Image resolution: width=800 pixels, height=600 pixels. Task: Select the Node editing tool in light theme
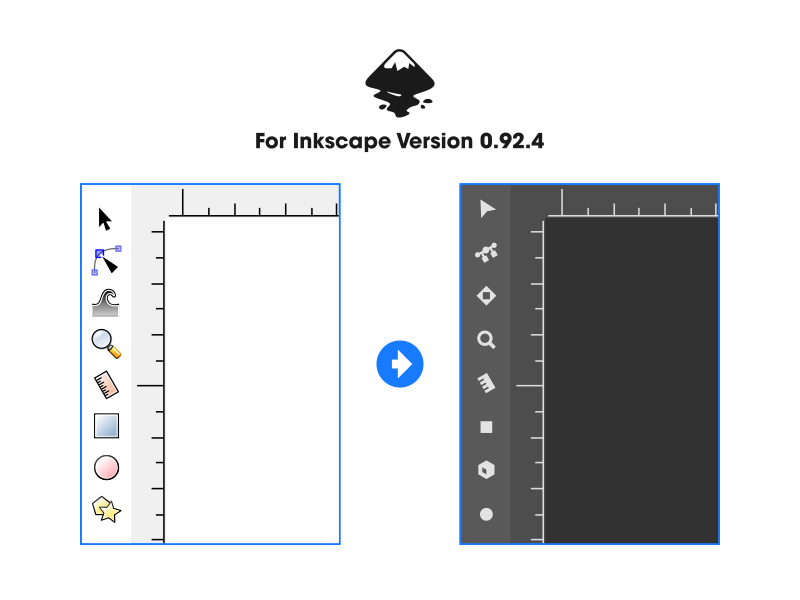click(106, 260)
